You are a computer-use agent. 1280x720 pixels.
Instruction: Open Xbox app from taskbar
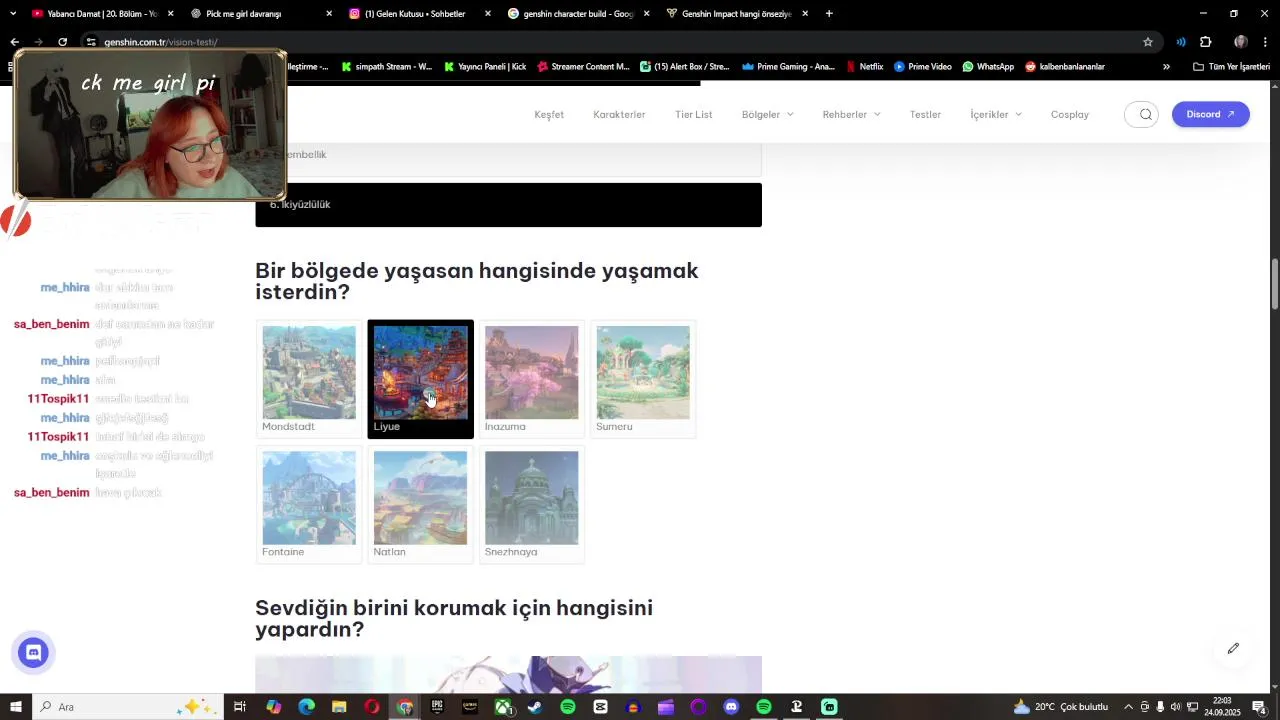tap(502, 707)
